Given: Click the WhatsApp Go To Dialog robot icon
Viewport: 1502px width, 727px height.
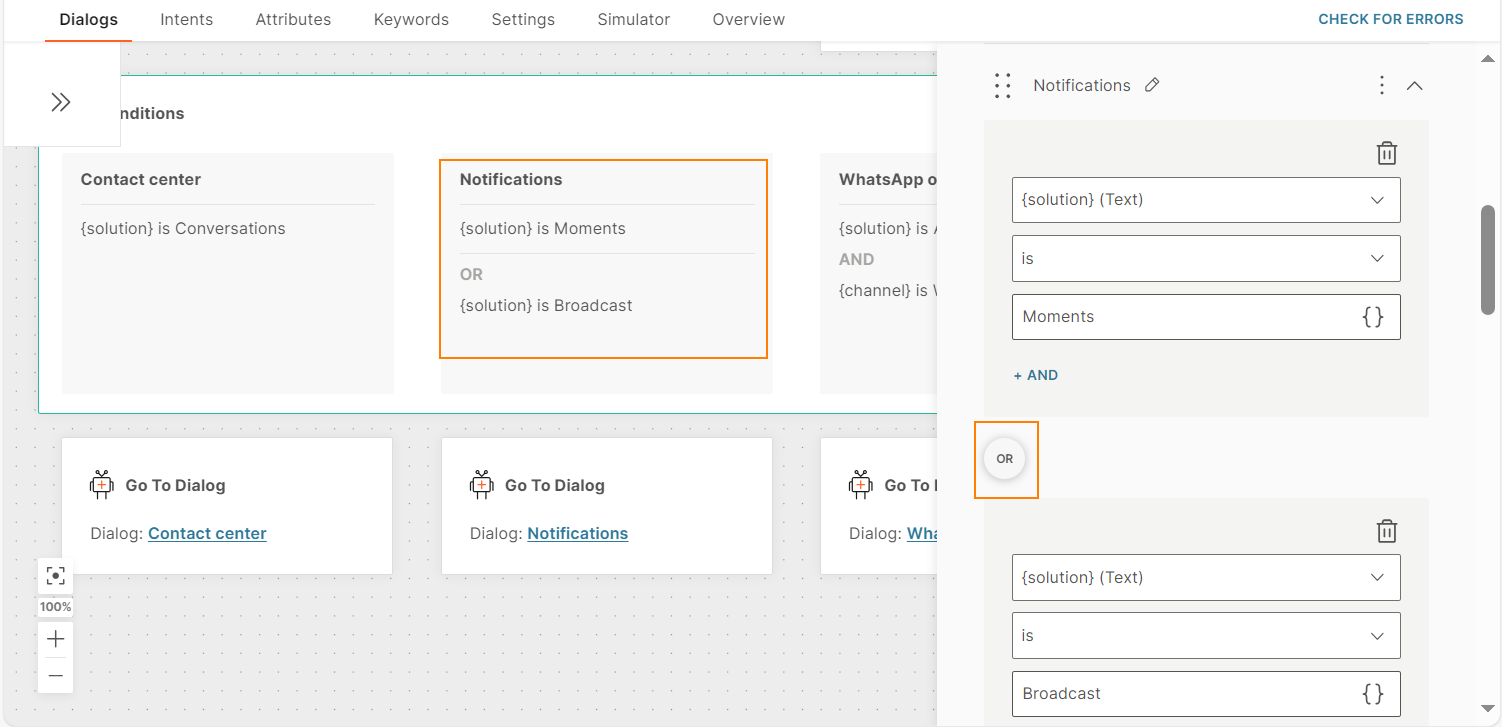Looking at the screenshot, I should (x=861, y=484).
